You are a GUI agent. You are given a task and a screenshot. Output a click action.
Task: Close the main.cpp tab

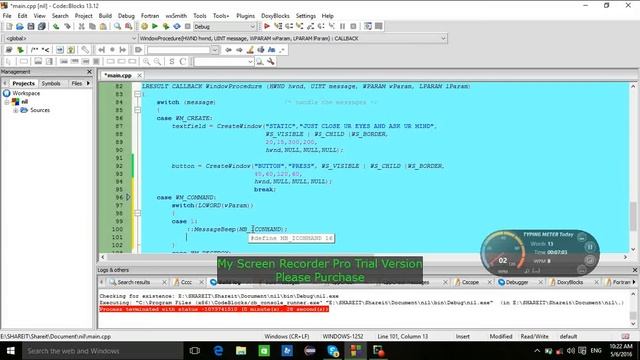[139, 76]
